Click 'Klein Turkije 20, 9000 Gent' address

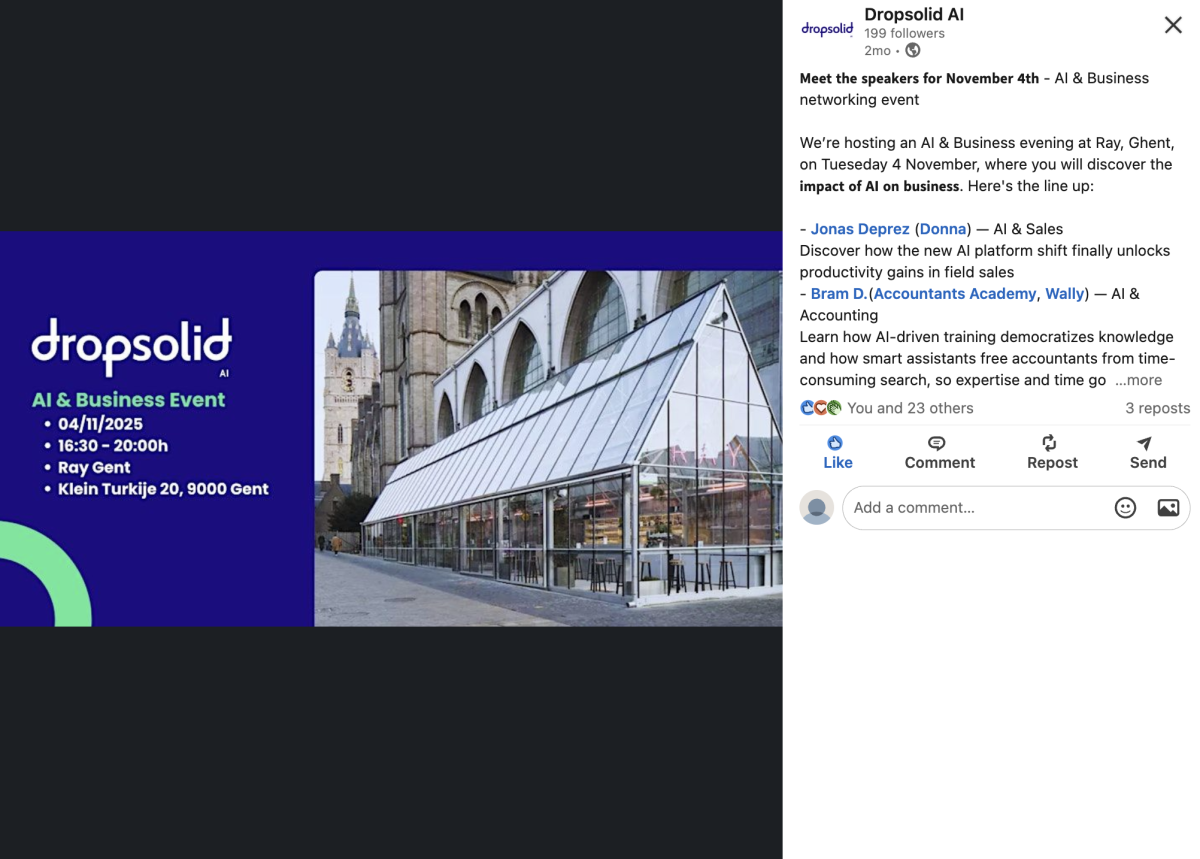click(163, 489)
